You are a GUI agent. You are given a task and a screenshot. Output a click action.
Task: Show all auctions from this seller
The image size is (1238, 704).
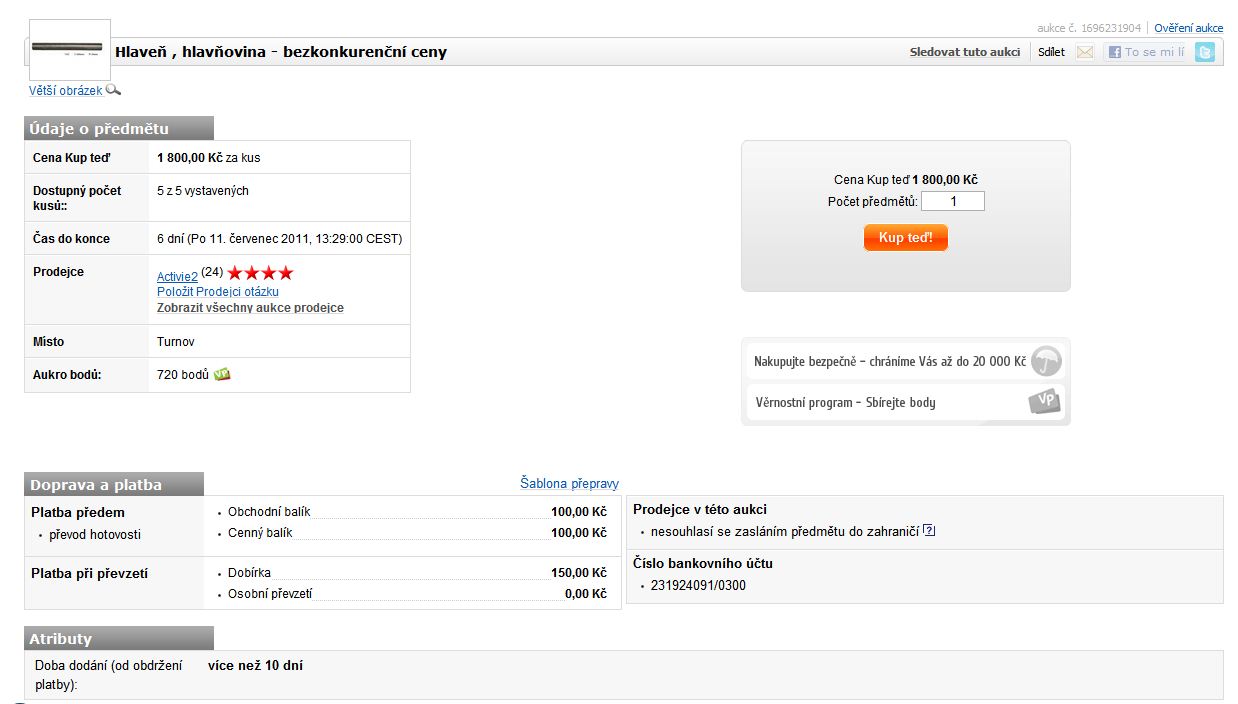[250, 308]
